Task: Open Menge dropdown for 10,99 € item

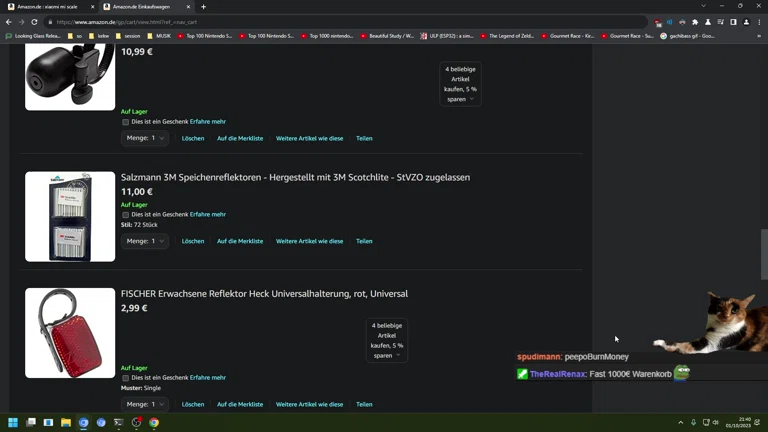Action: pos(144,138)
